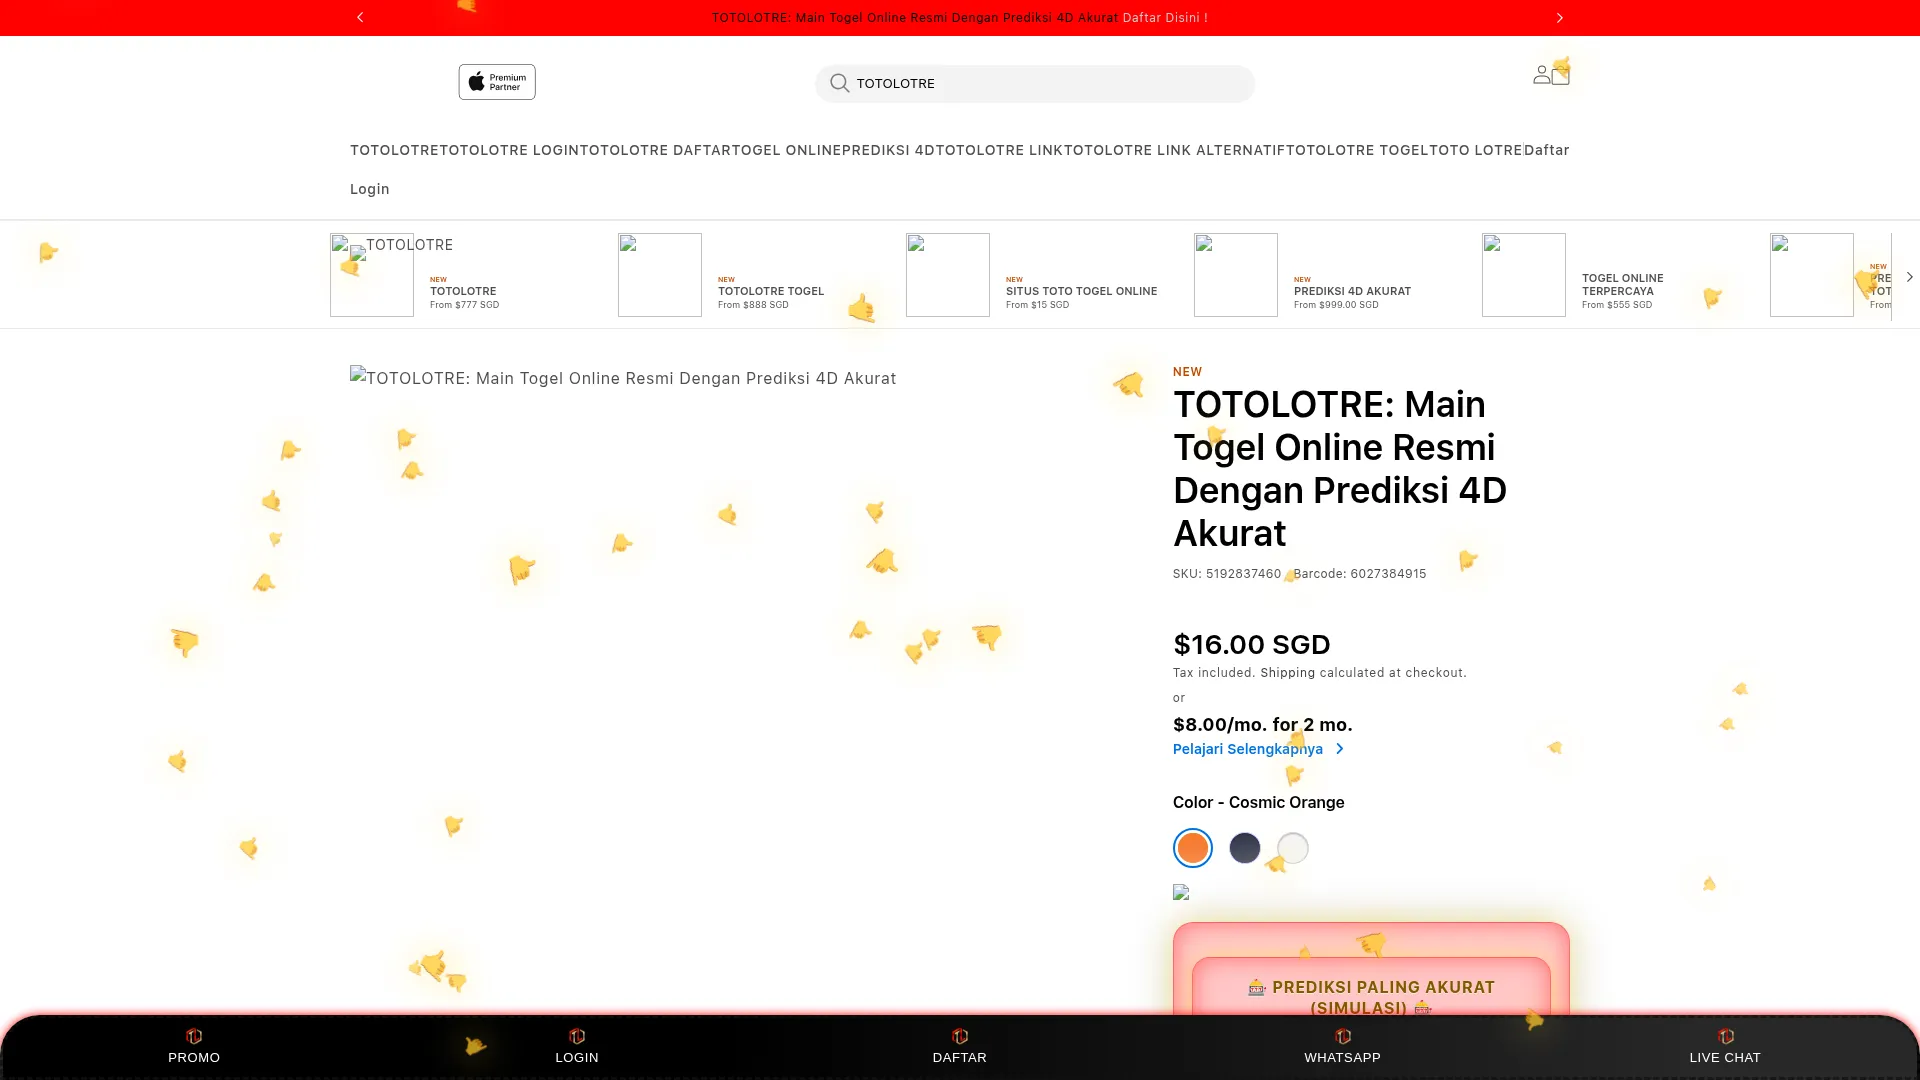Viewport: 1920px width, 1080px height.
Task: Open PREDIKSI 4D AKURAT product thumbnail
Action: [1236, 275]
